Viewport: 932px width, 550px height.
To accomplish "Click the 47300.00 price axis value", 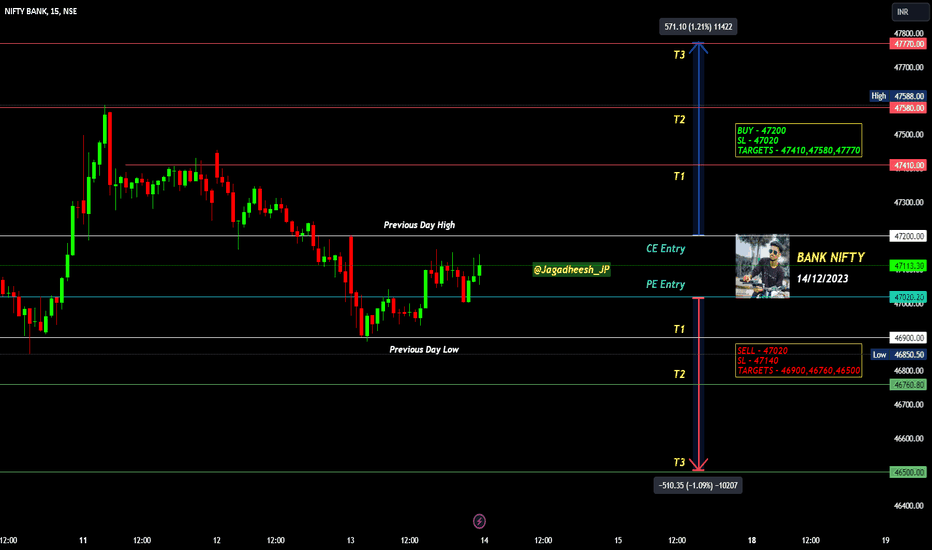I will click(909, 202).
